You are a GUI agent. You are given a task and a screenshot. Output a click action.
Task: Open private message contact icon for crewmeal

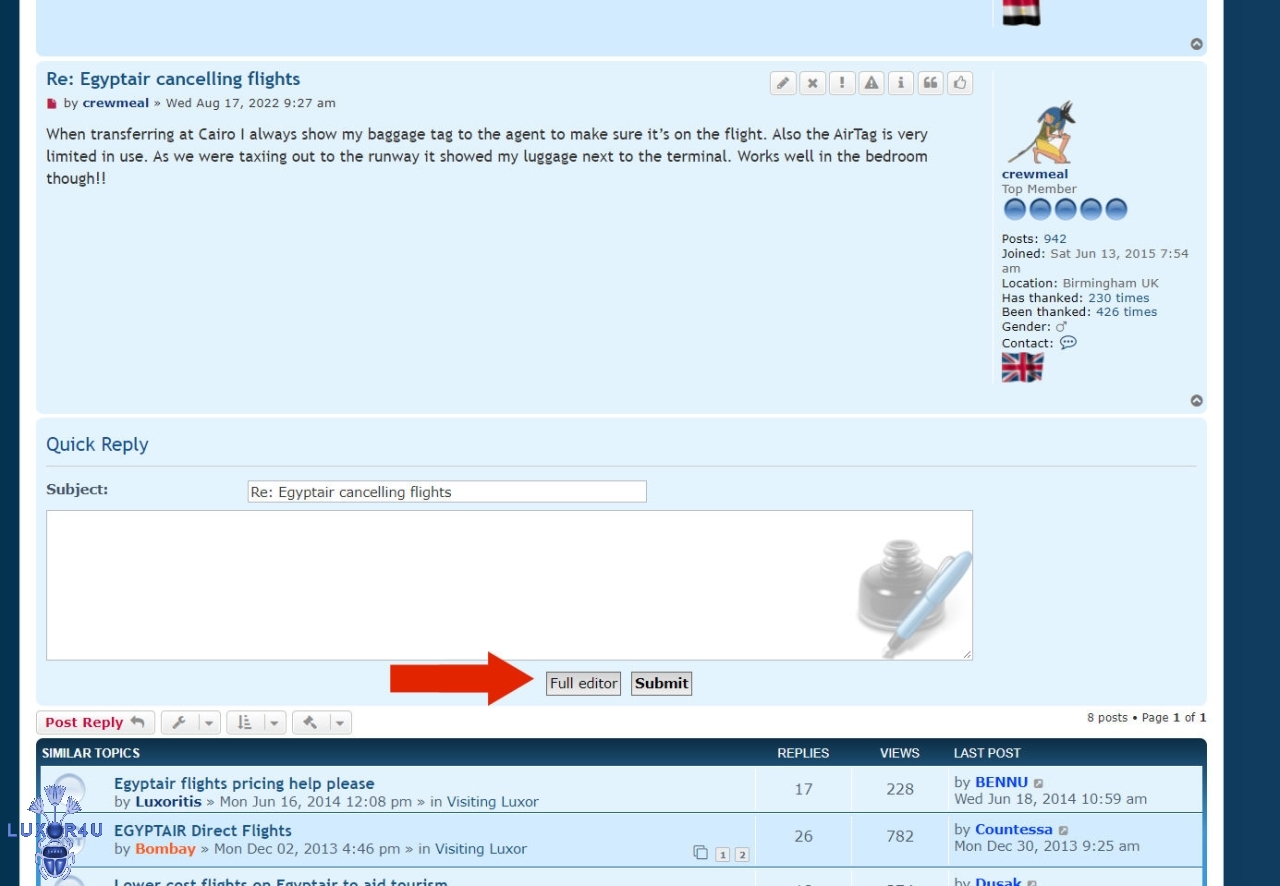click(1068, 342)
